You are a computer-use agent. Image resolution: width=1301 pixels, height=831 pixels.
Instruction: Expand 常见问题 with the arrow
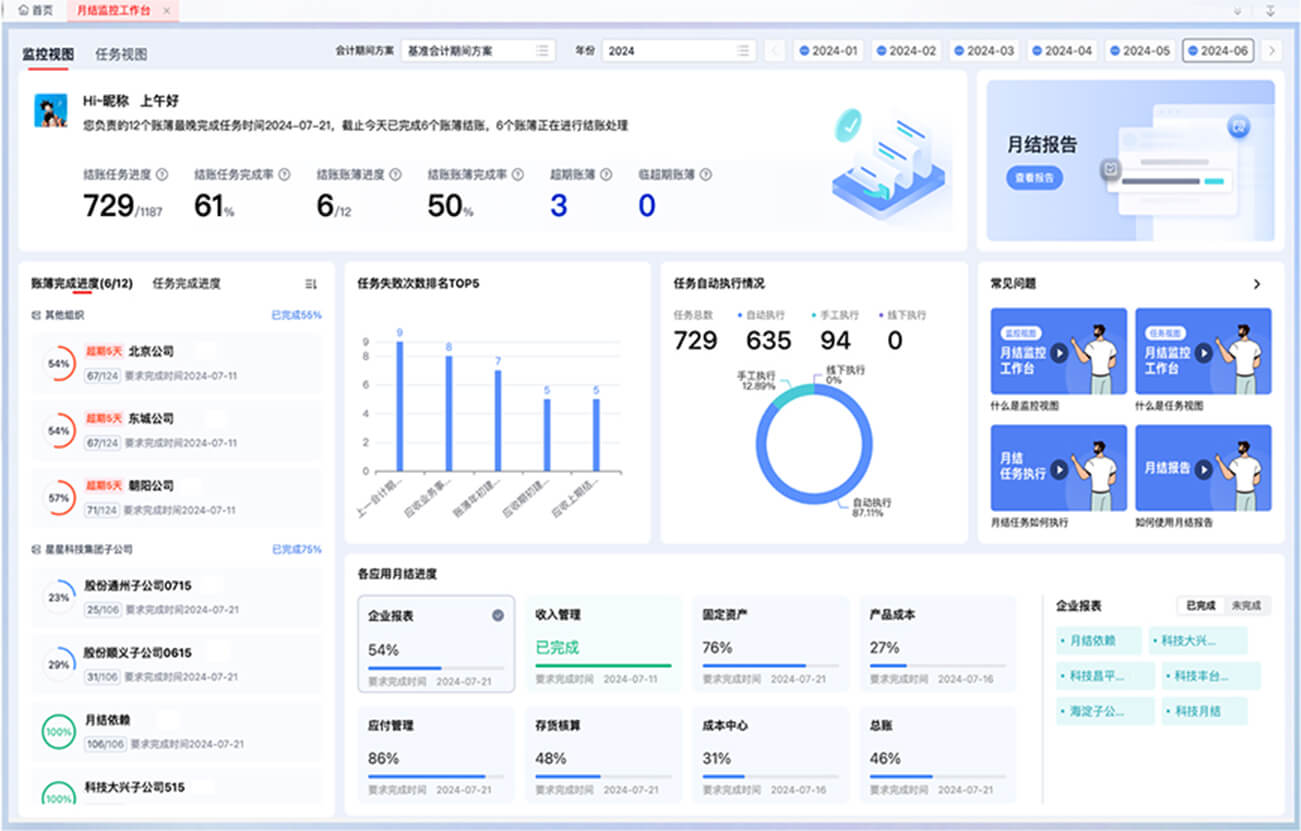coord(1257,284)
